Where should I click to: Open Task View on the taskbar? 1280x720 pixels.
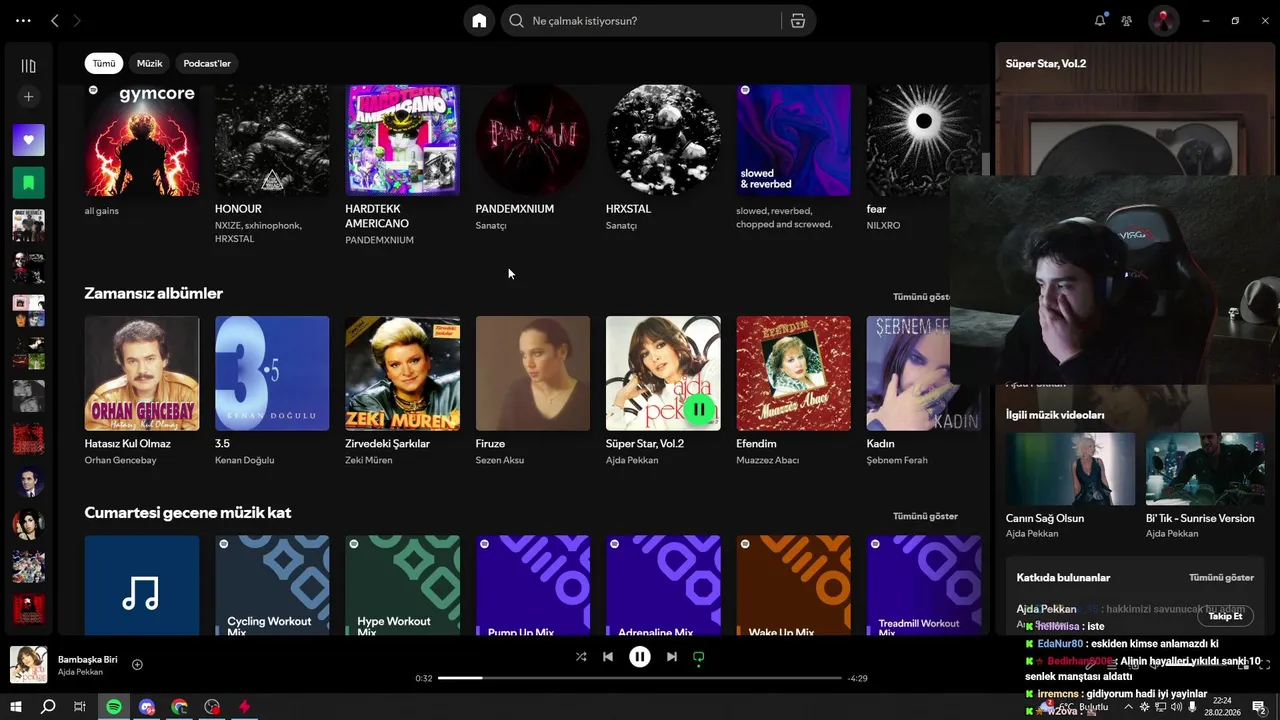coord(80,707)
